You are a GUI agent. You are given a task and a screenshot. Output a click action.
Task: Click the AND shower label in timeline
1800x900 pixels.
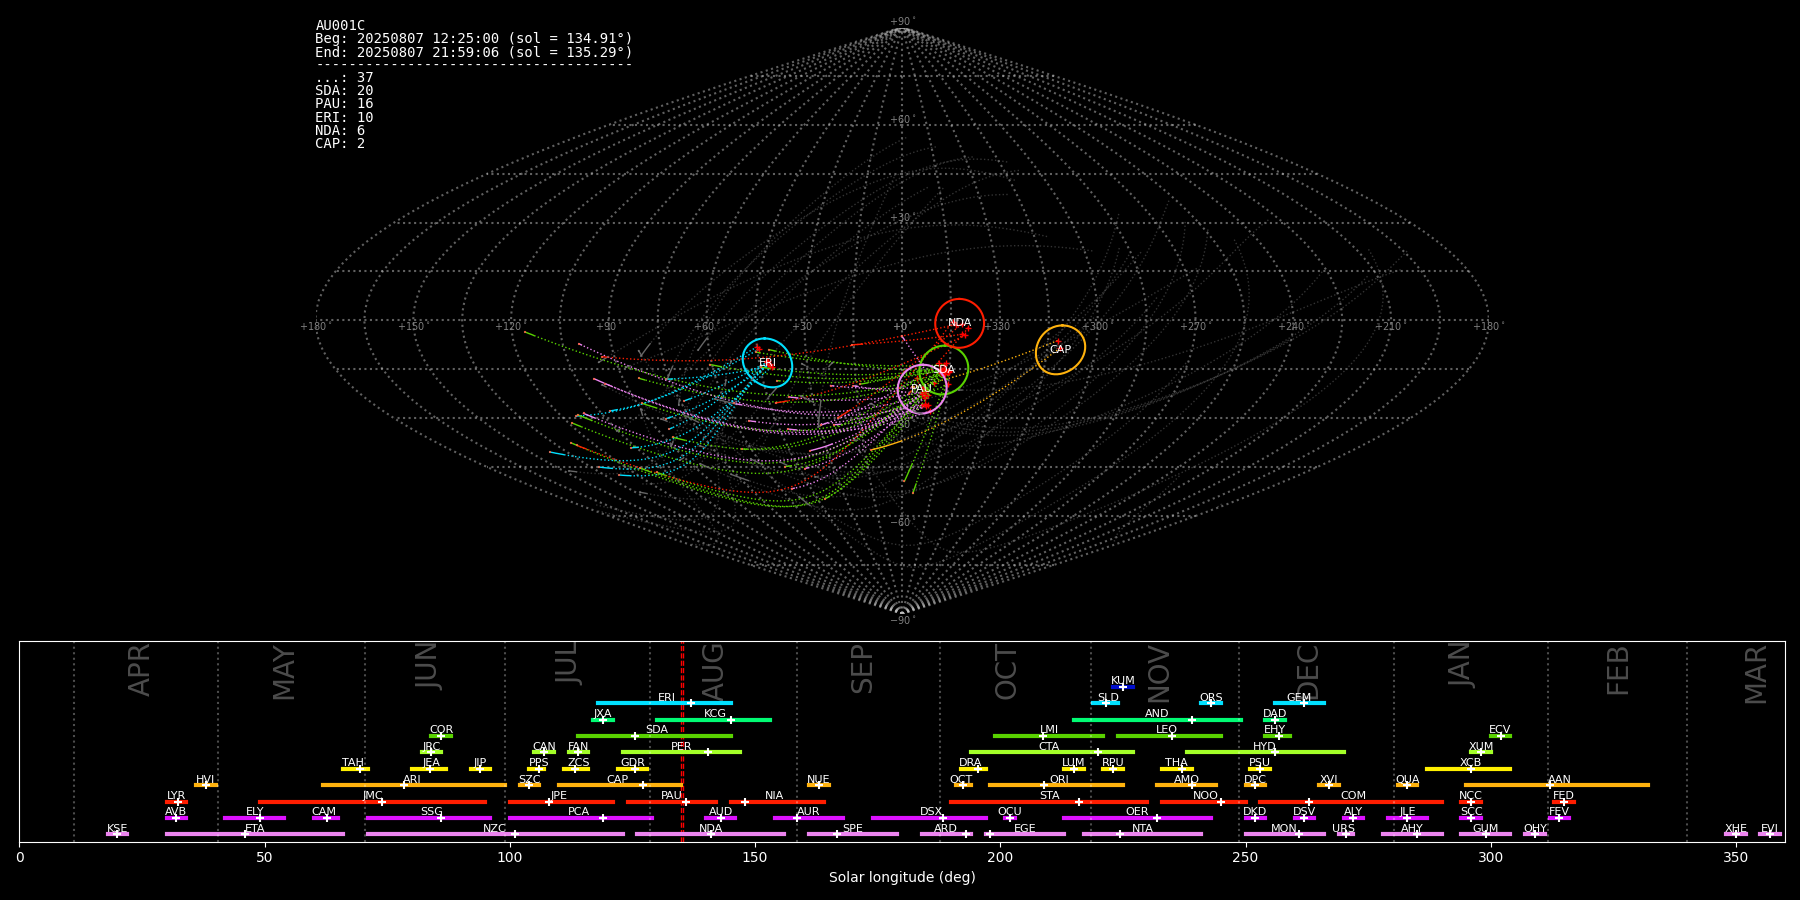(1157, 714)
